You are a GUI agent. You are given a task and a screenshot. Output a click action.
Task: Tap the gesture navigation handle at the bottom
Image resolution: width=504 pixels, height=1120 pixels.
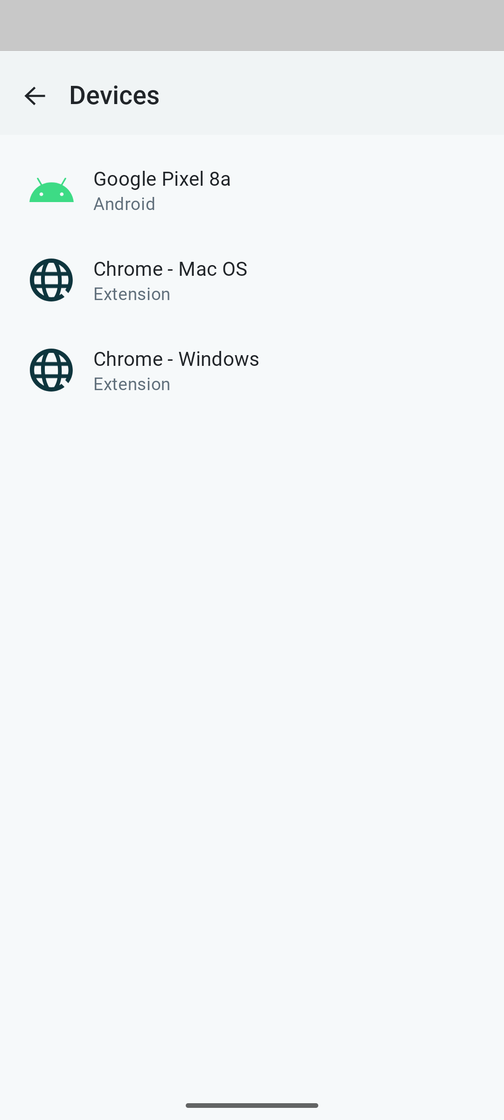point(252,1105)
